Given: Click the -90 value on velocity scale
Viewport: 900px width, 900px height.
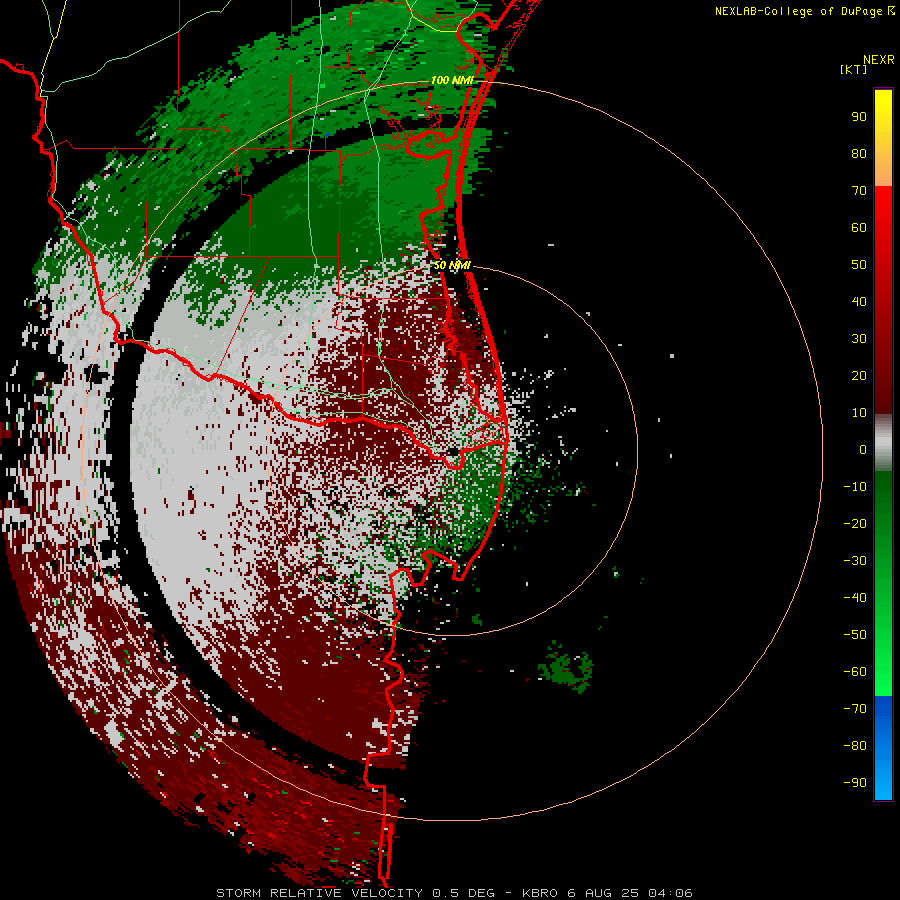Looking at the screenshot, I should (855, 783).
